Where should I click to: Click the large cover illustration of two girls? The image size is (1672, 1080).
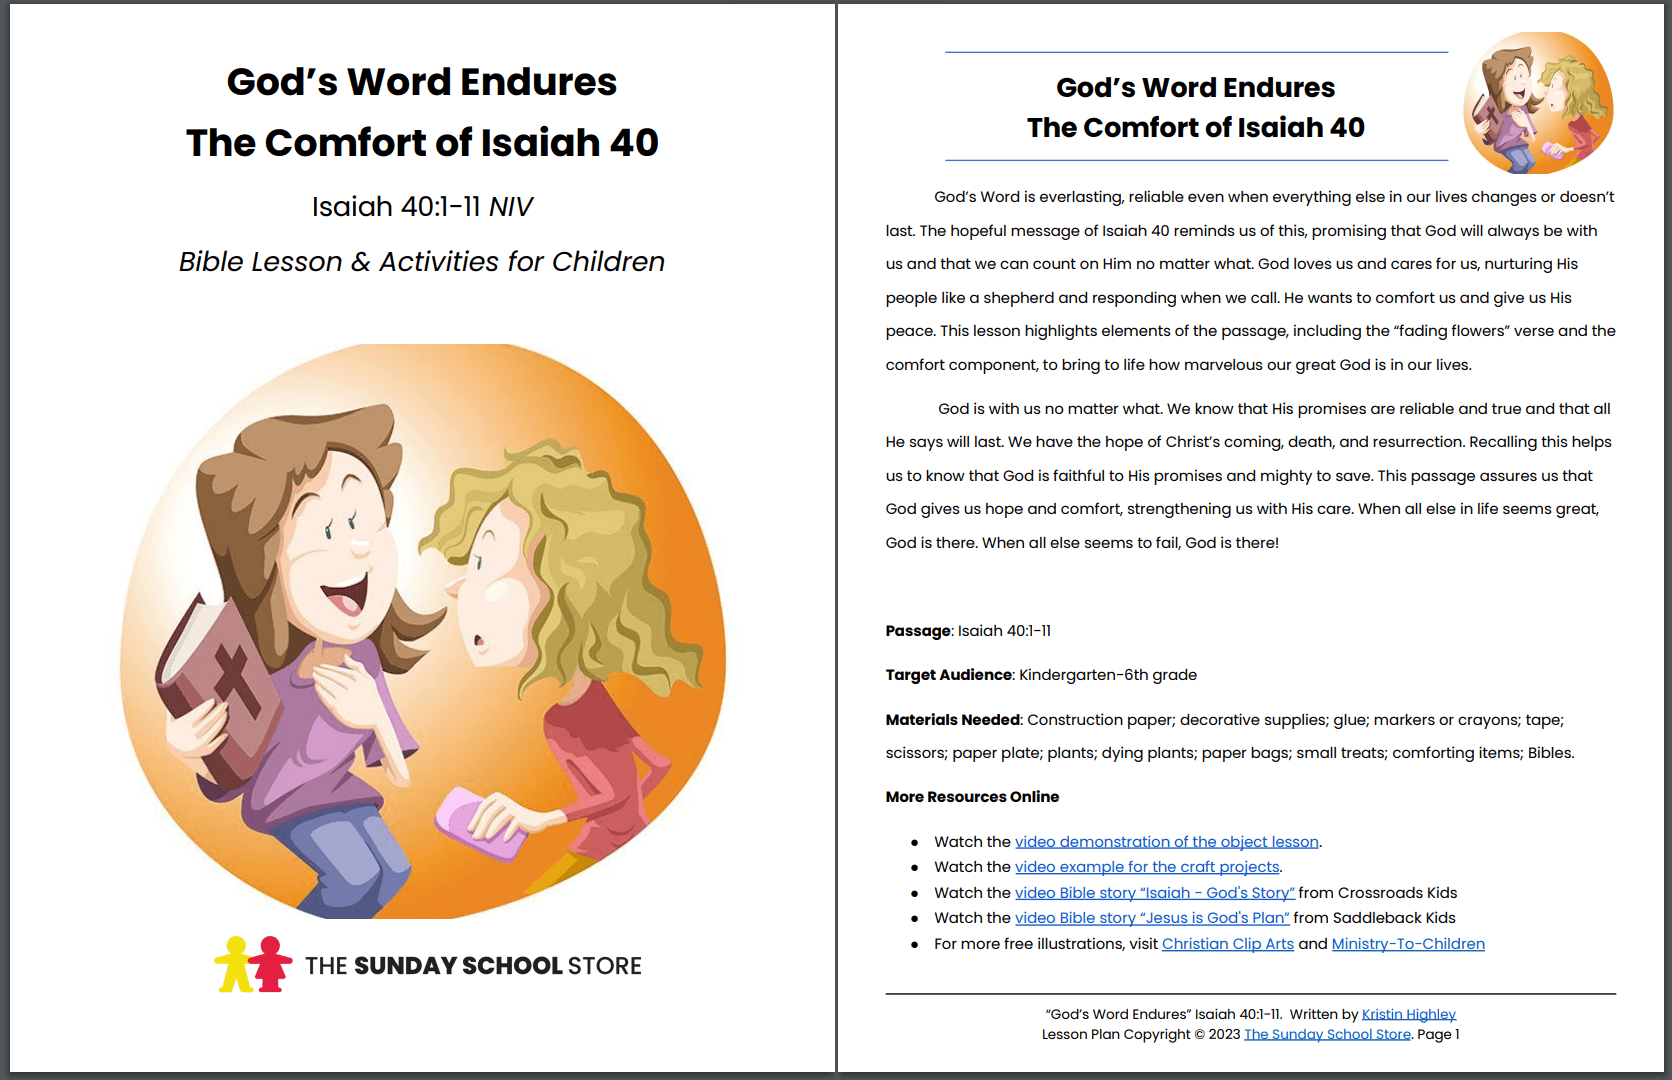pos(423,630)
